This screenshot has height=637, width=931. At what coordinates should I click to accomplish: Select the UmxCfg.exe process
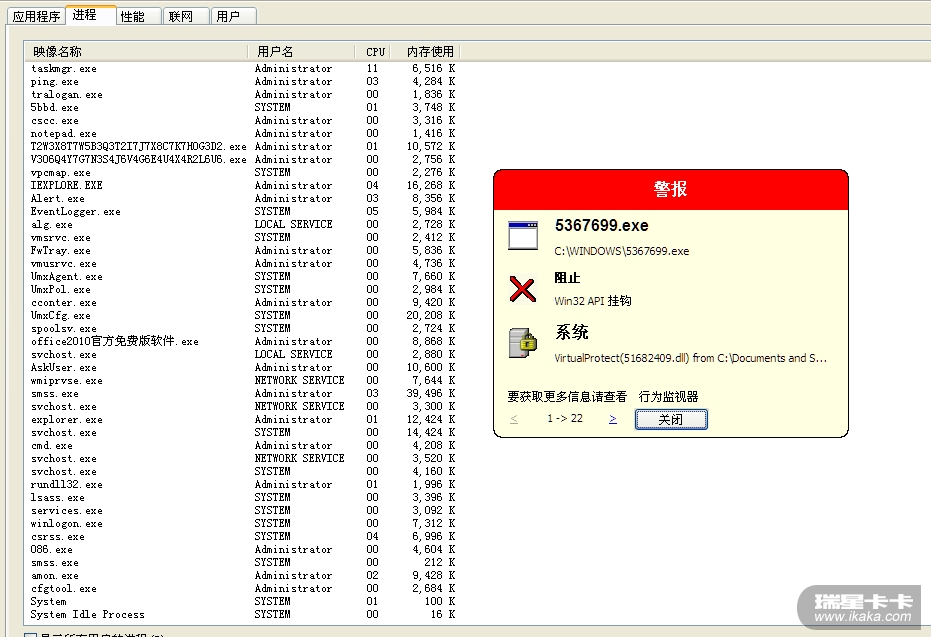coord(242,315)
